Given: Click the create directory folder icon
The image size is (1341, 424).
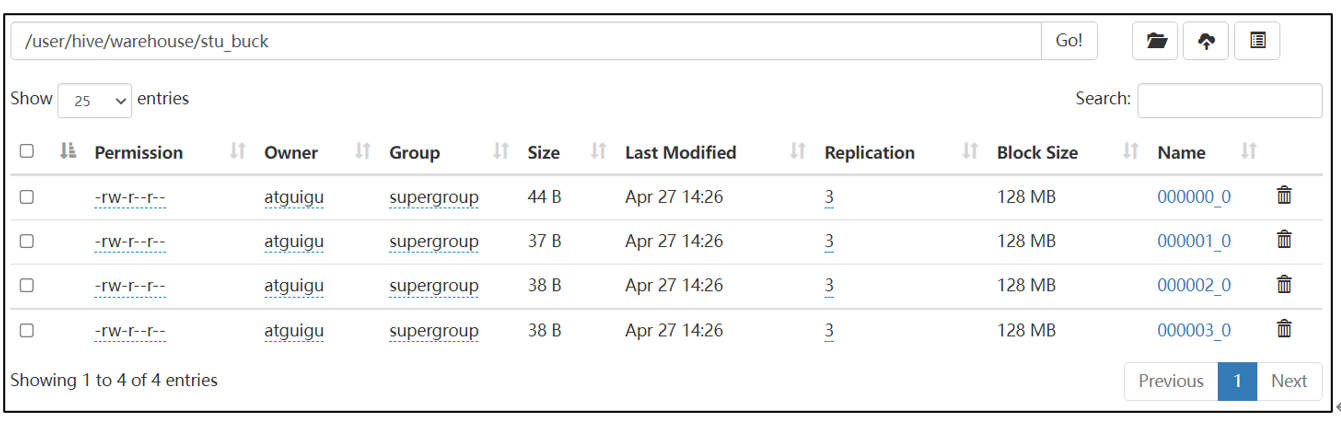Looking at the screenshot, I should [x=1156, y=41].
